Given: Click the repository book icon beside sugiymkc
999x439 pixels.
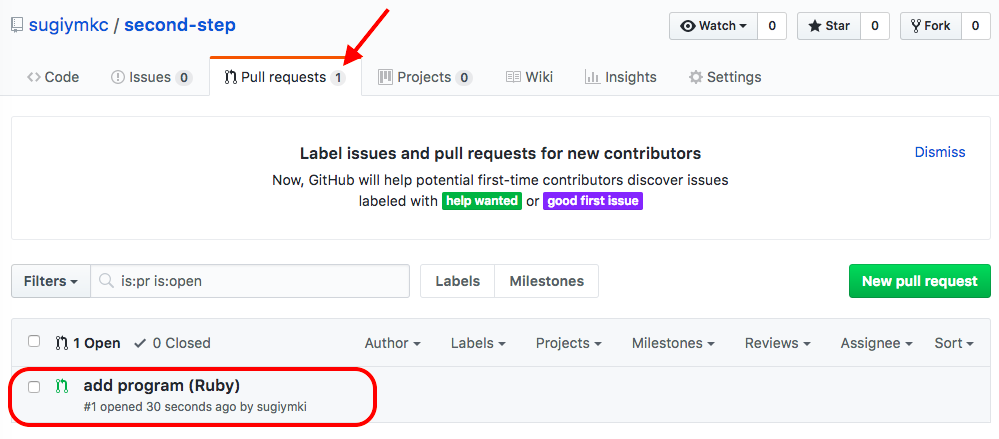Looking at the screenshot, I should (17, 25).
